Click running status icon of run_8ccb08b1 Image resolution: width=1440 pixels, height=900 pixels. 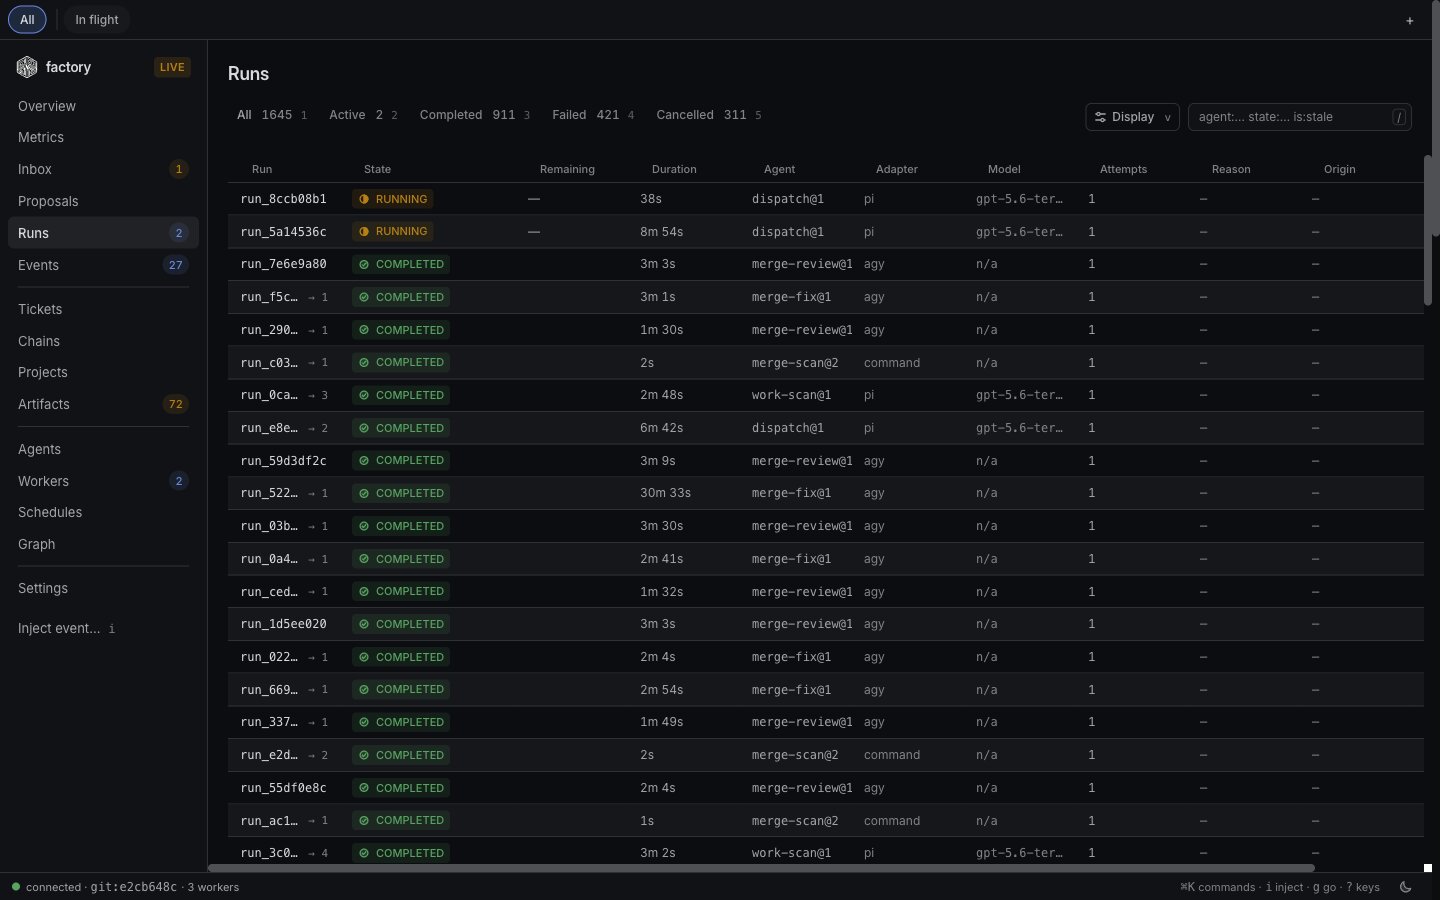[x=364, y=199]
